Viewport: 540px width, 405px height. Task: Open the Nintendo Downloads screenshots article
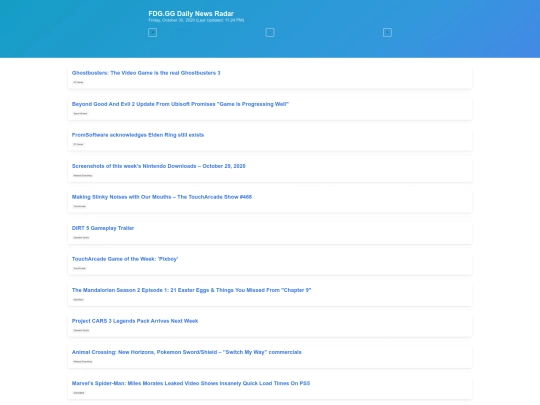[158, 166]
